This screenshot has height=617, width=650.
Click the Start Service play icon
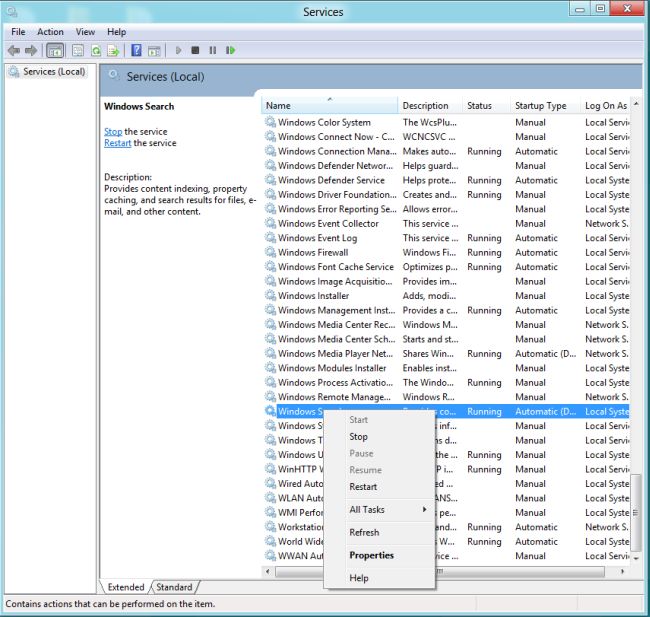[178, 50]
